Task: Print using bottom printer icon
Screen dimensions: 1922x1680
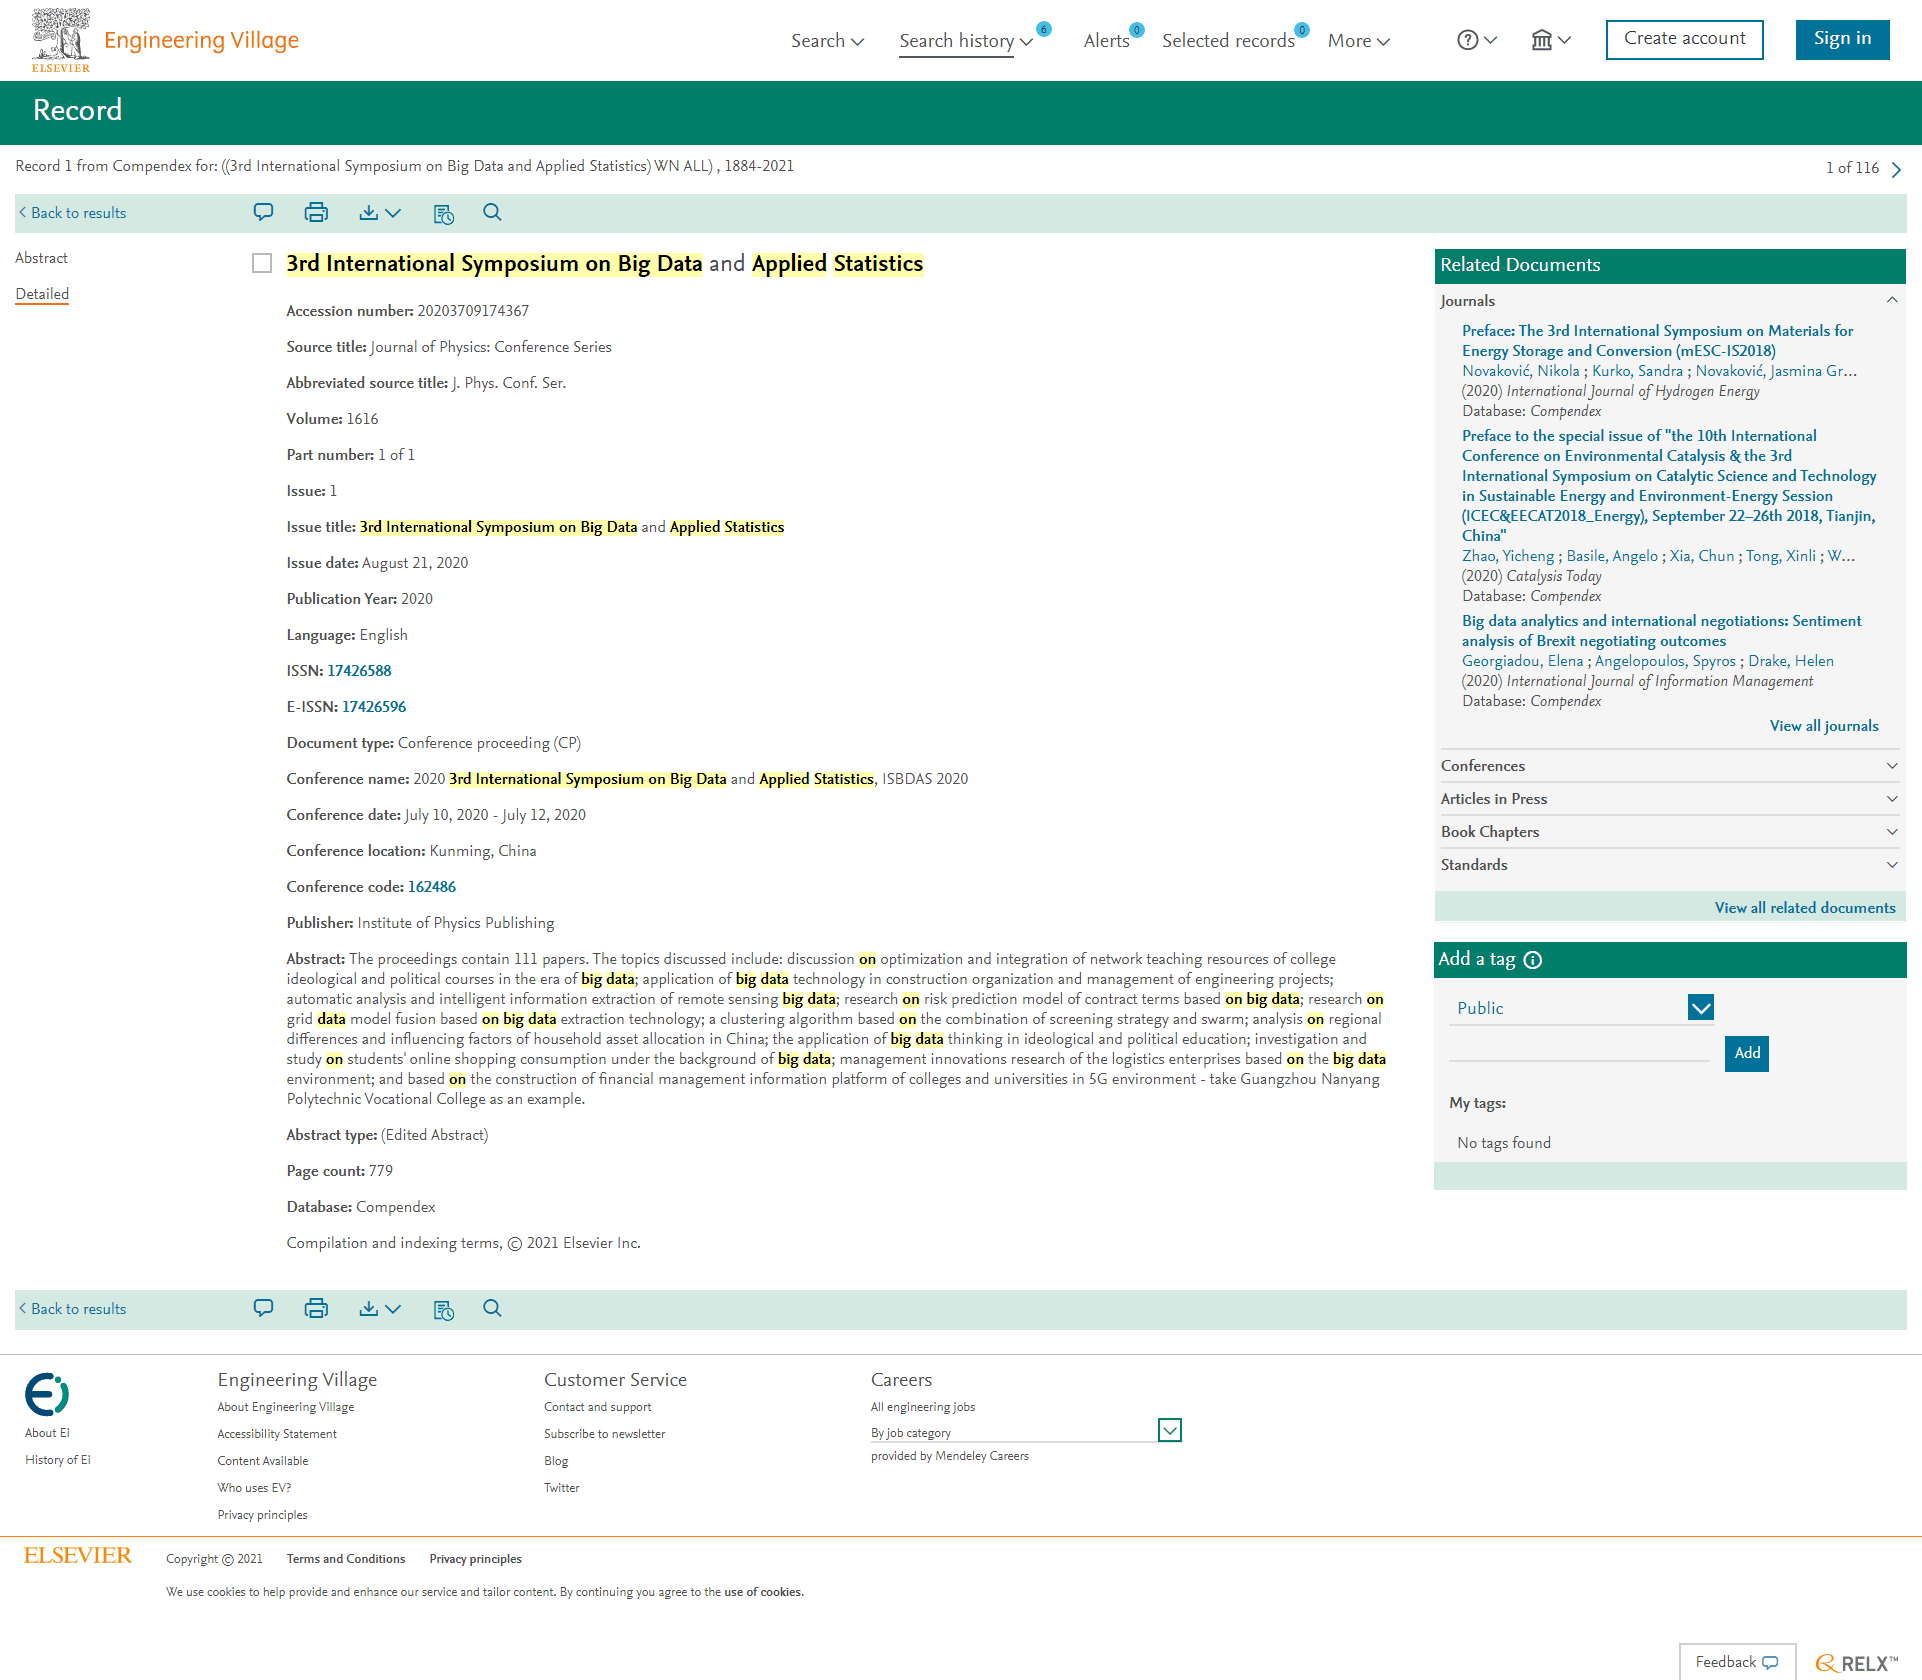Action: [x=316, y=1308]
